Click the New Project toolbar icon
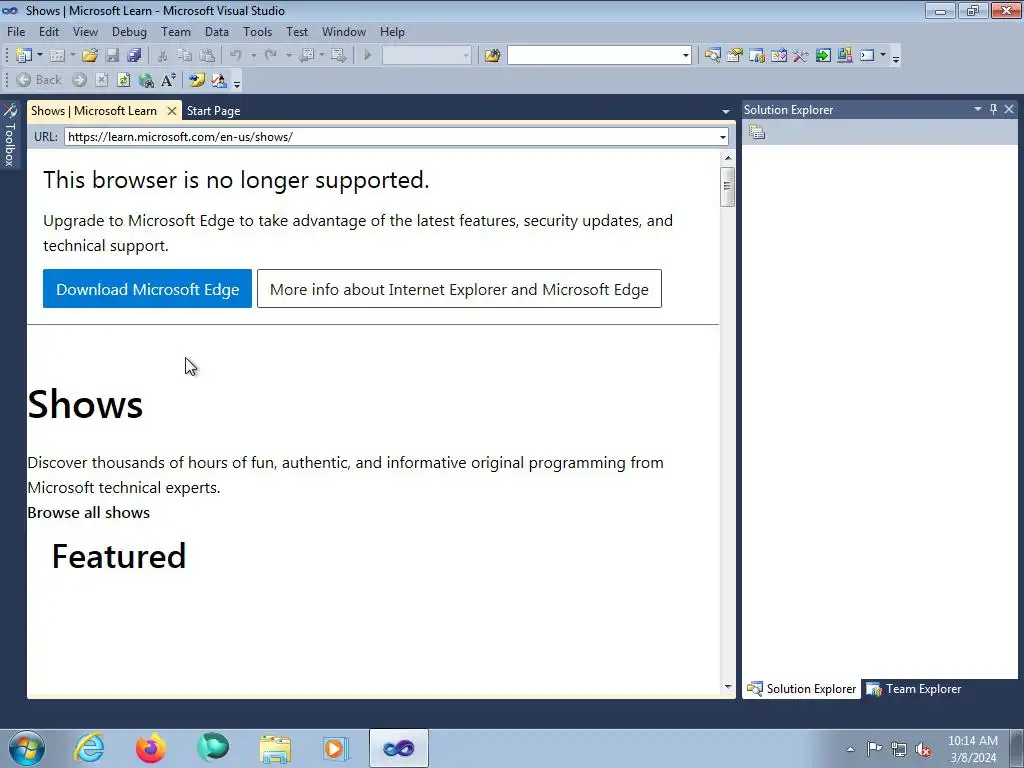This screenshot has height=768, width=1024. pos(24,56)
